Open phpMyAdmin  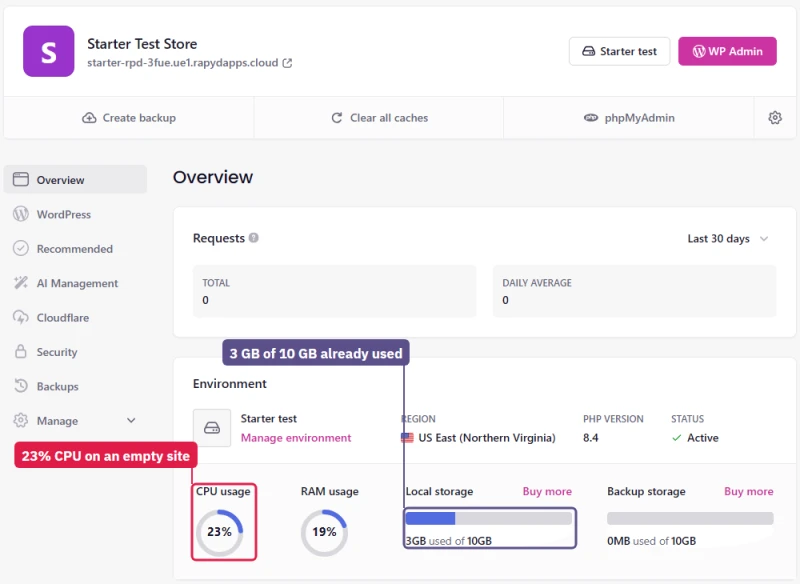pos(629,118)
